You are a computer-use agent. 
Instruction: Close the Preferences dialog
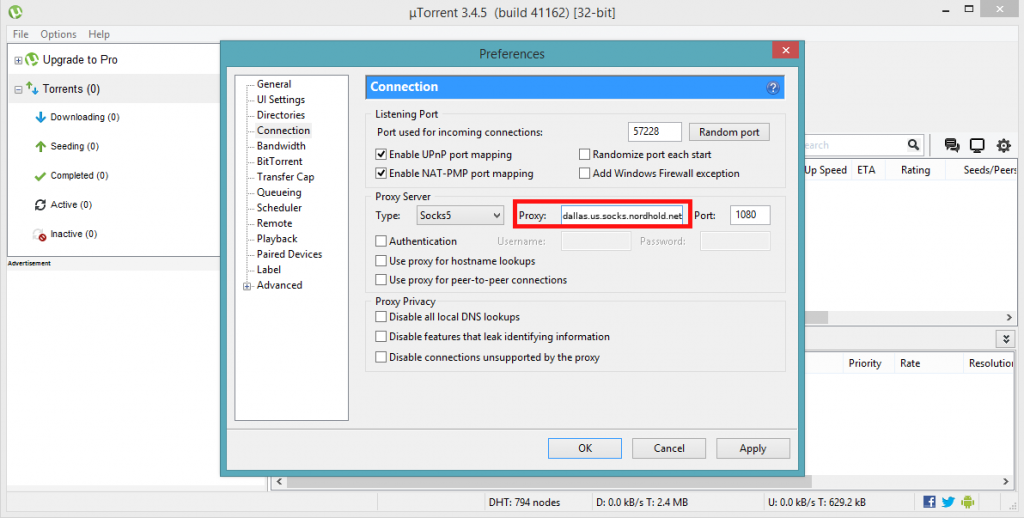coord(786,50)
